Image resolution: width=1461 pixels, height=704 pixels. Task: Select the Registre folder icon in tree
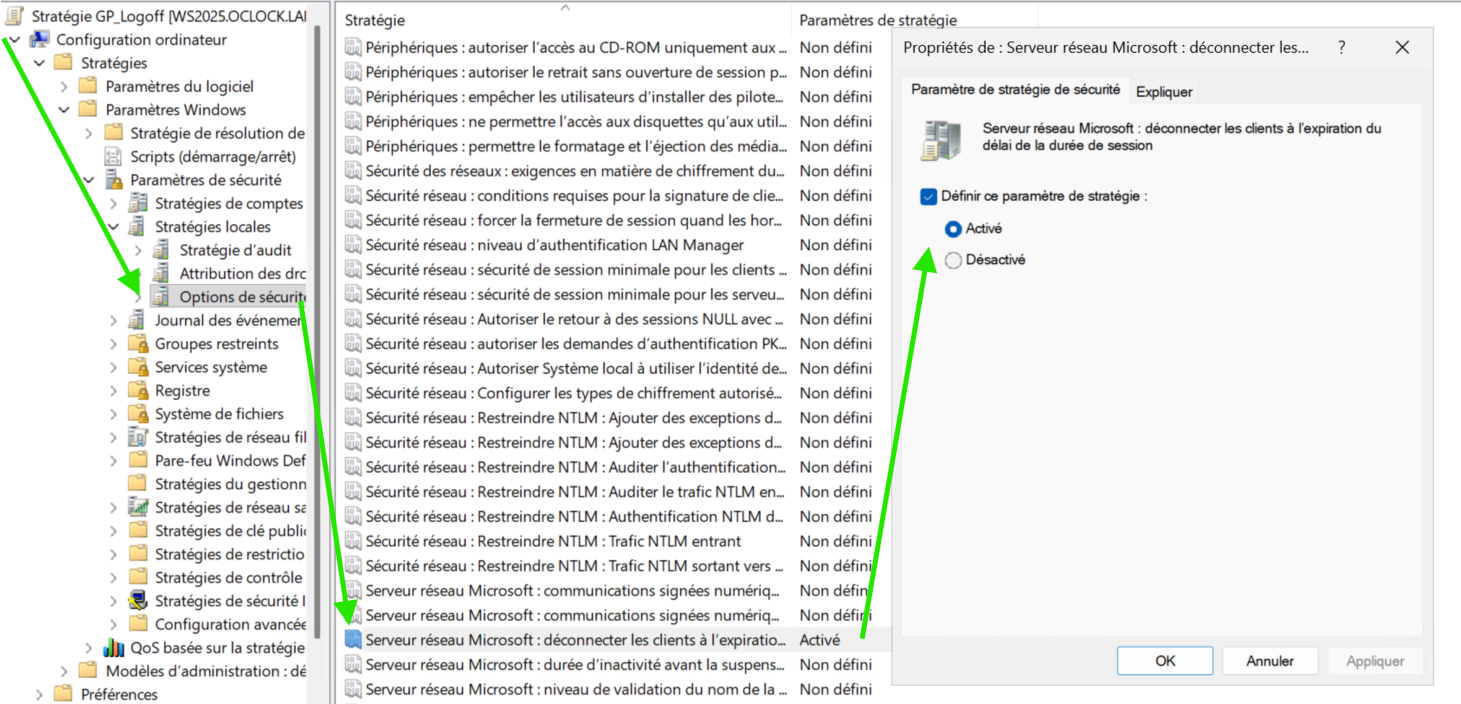[x=138, y=391]
